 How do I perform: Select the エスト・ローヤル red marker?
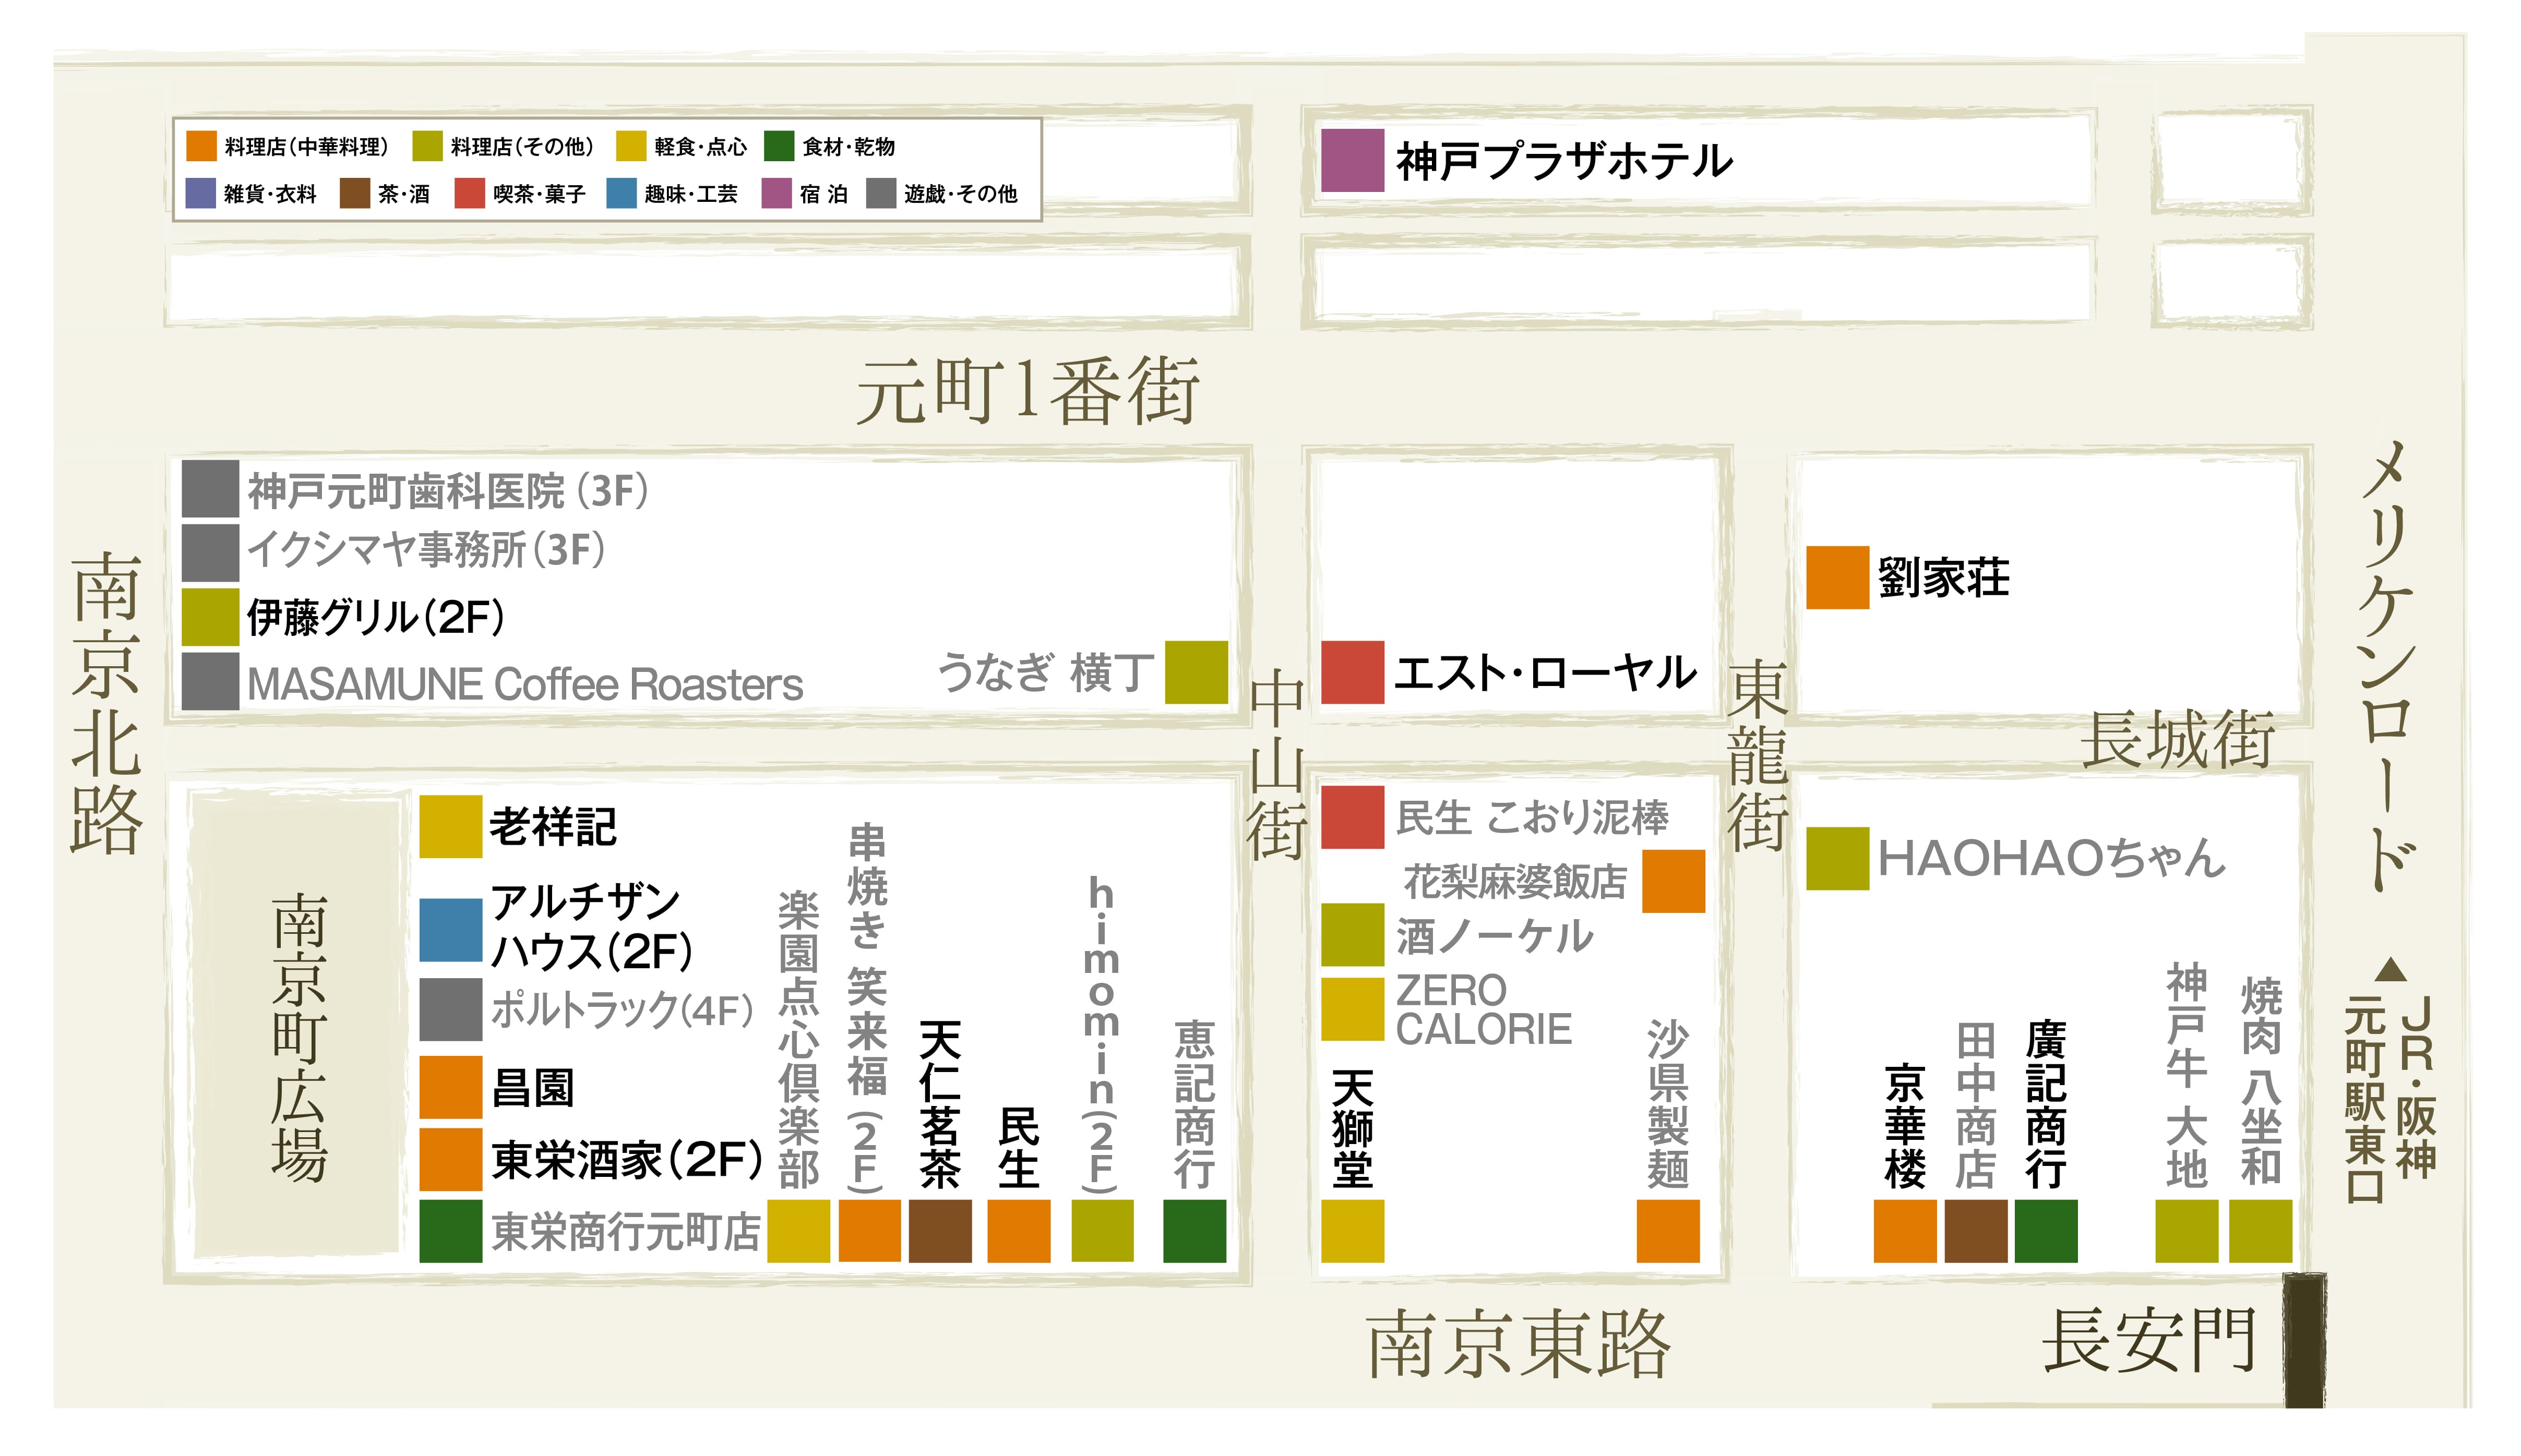[x=1352, y=672]
